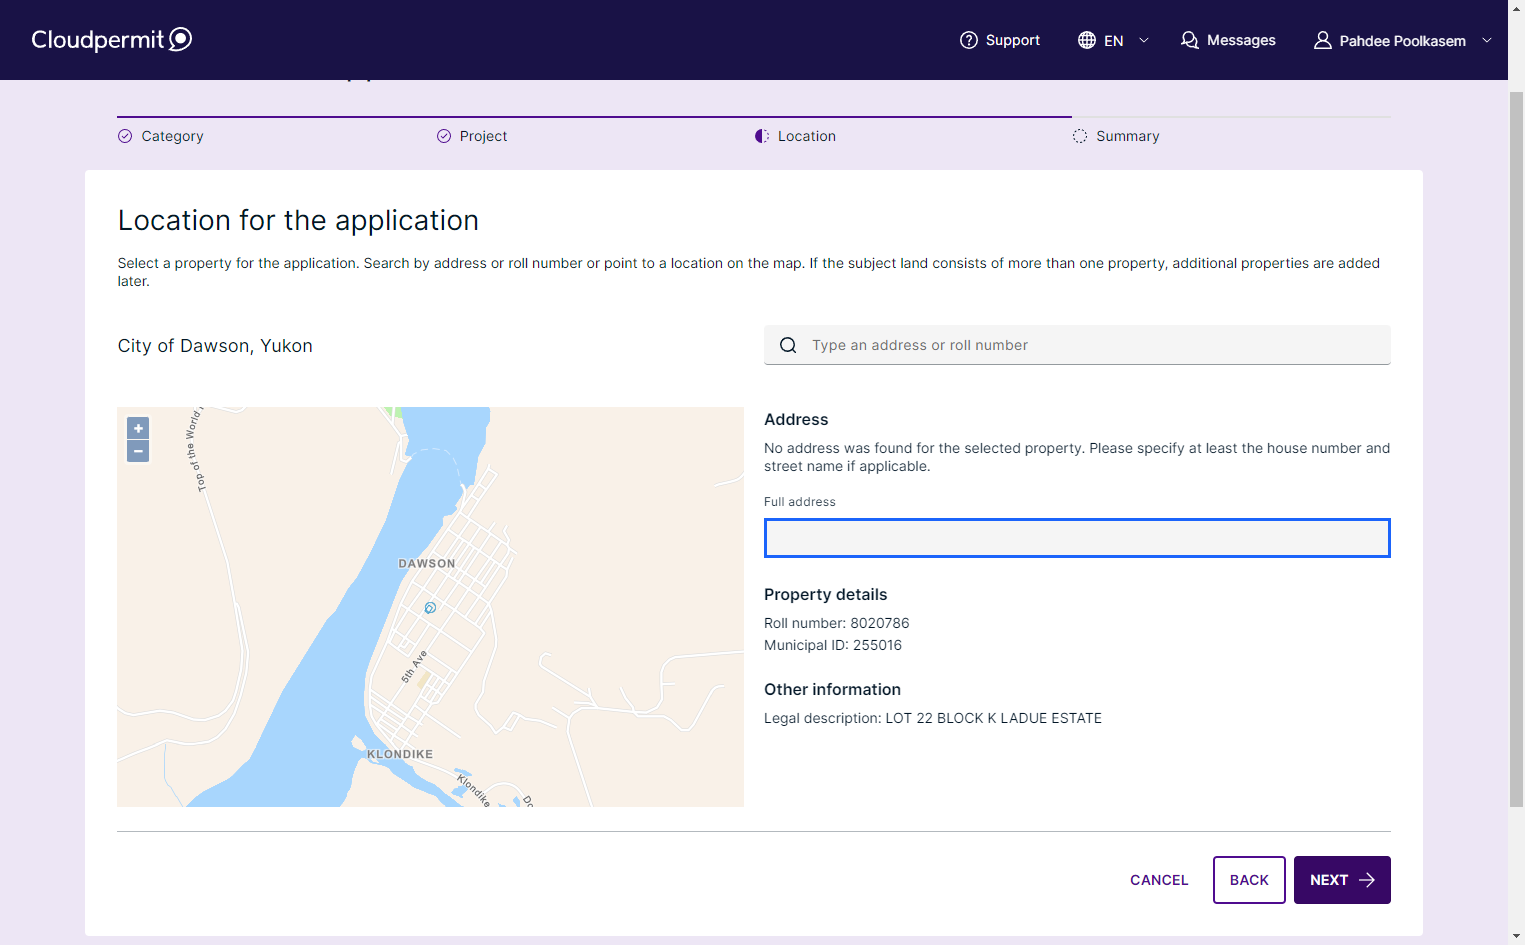Screen dimensions: 1525x945
Task: Zoom out on the map
Action: (138, 451)
